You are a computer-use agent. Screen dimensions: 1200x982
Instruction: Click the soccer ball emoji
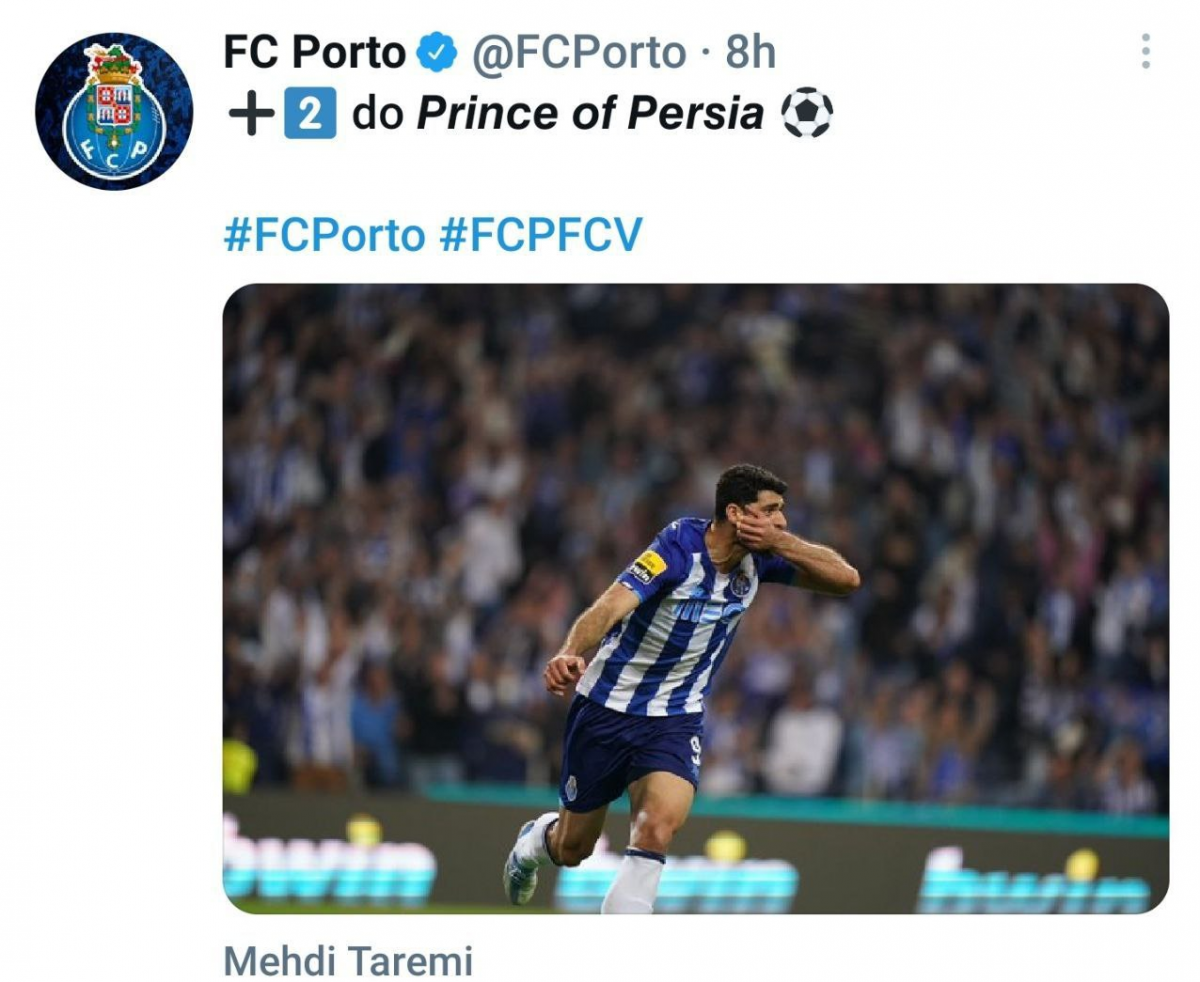(806, 114)
